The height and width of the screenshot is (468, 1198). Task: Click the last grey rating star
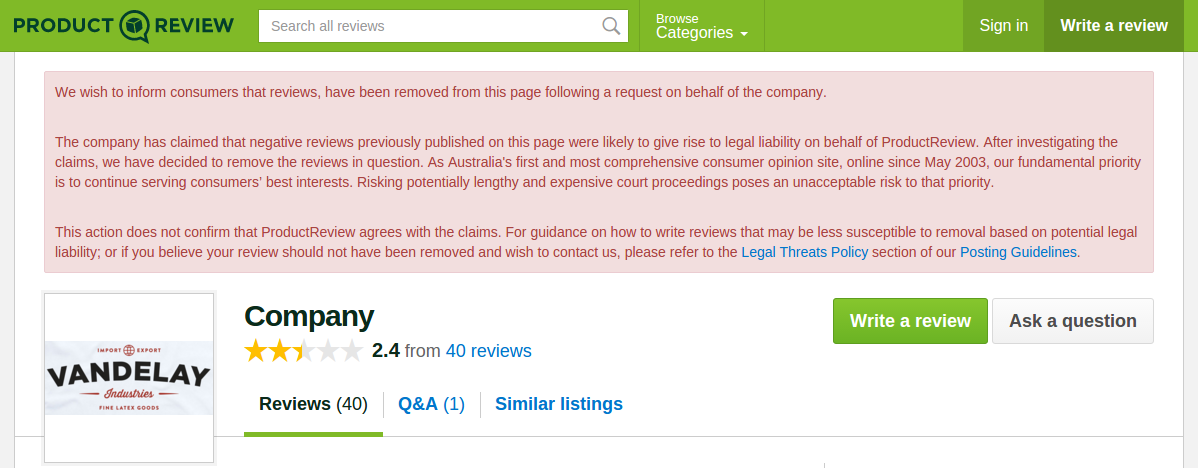pos(351,351)
